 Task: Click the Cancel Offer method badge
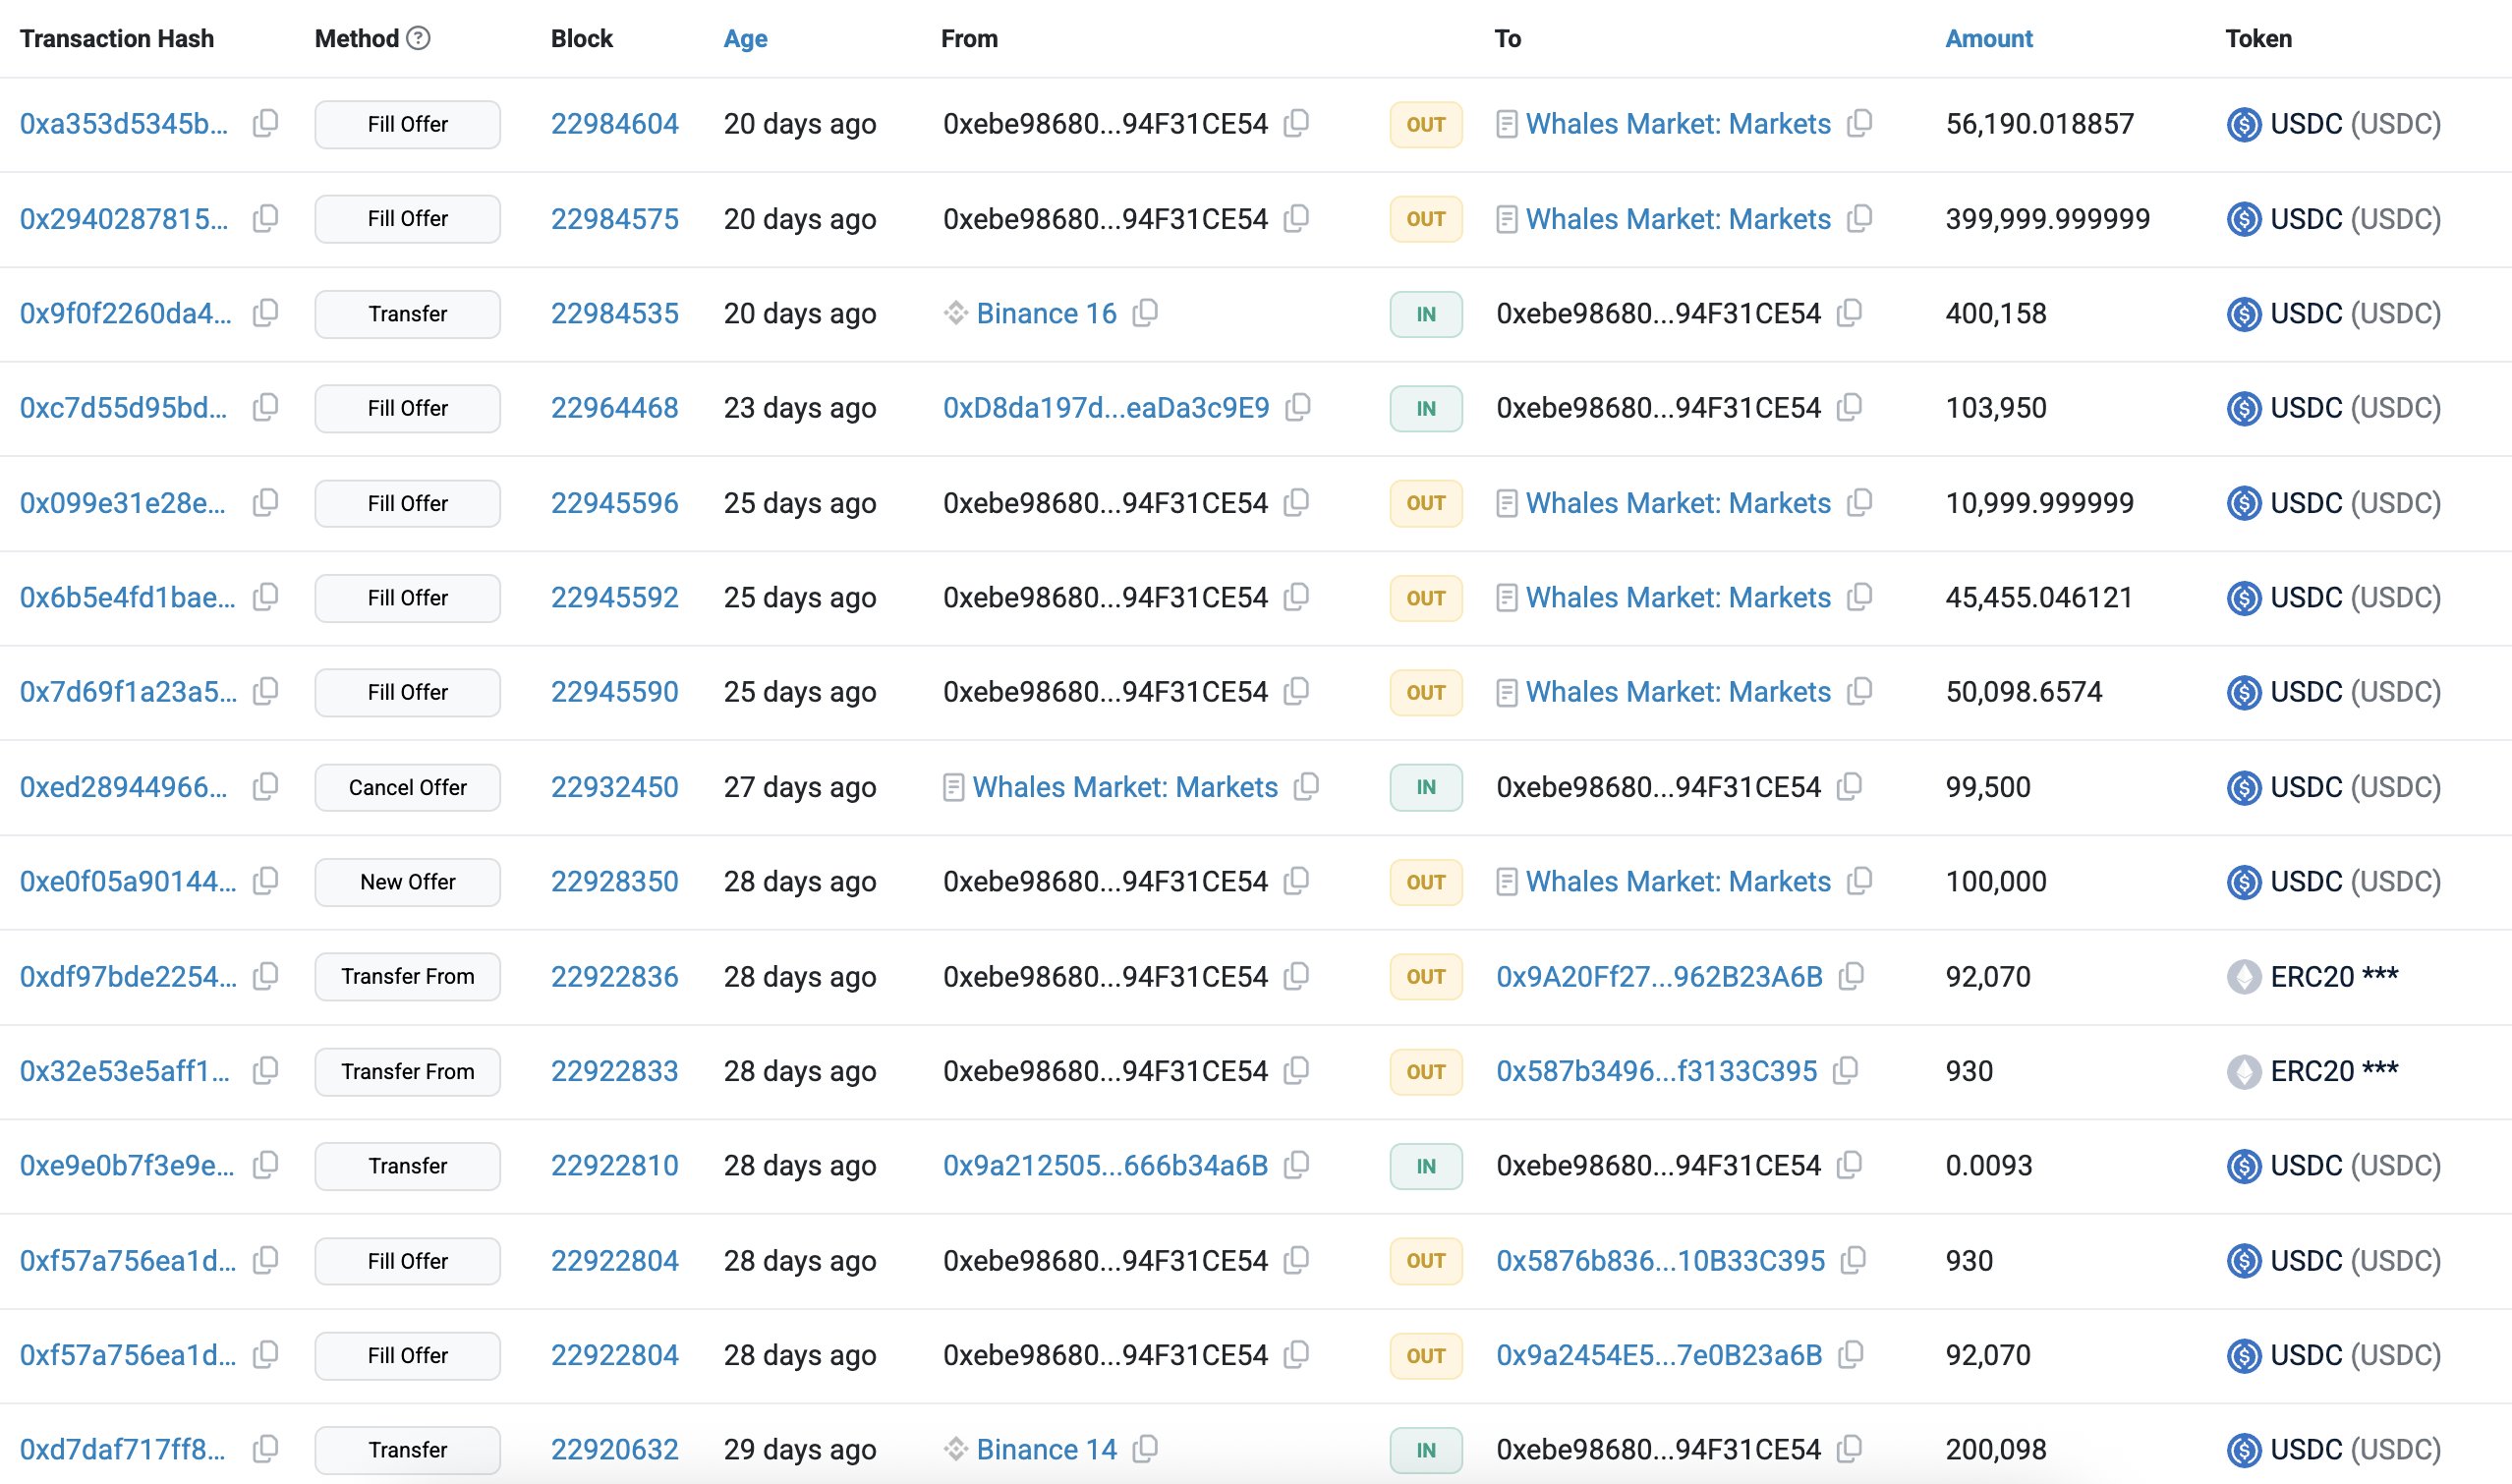click(x=407, y=787)
